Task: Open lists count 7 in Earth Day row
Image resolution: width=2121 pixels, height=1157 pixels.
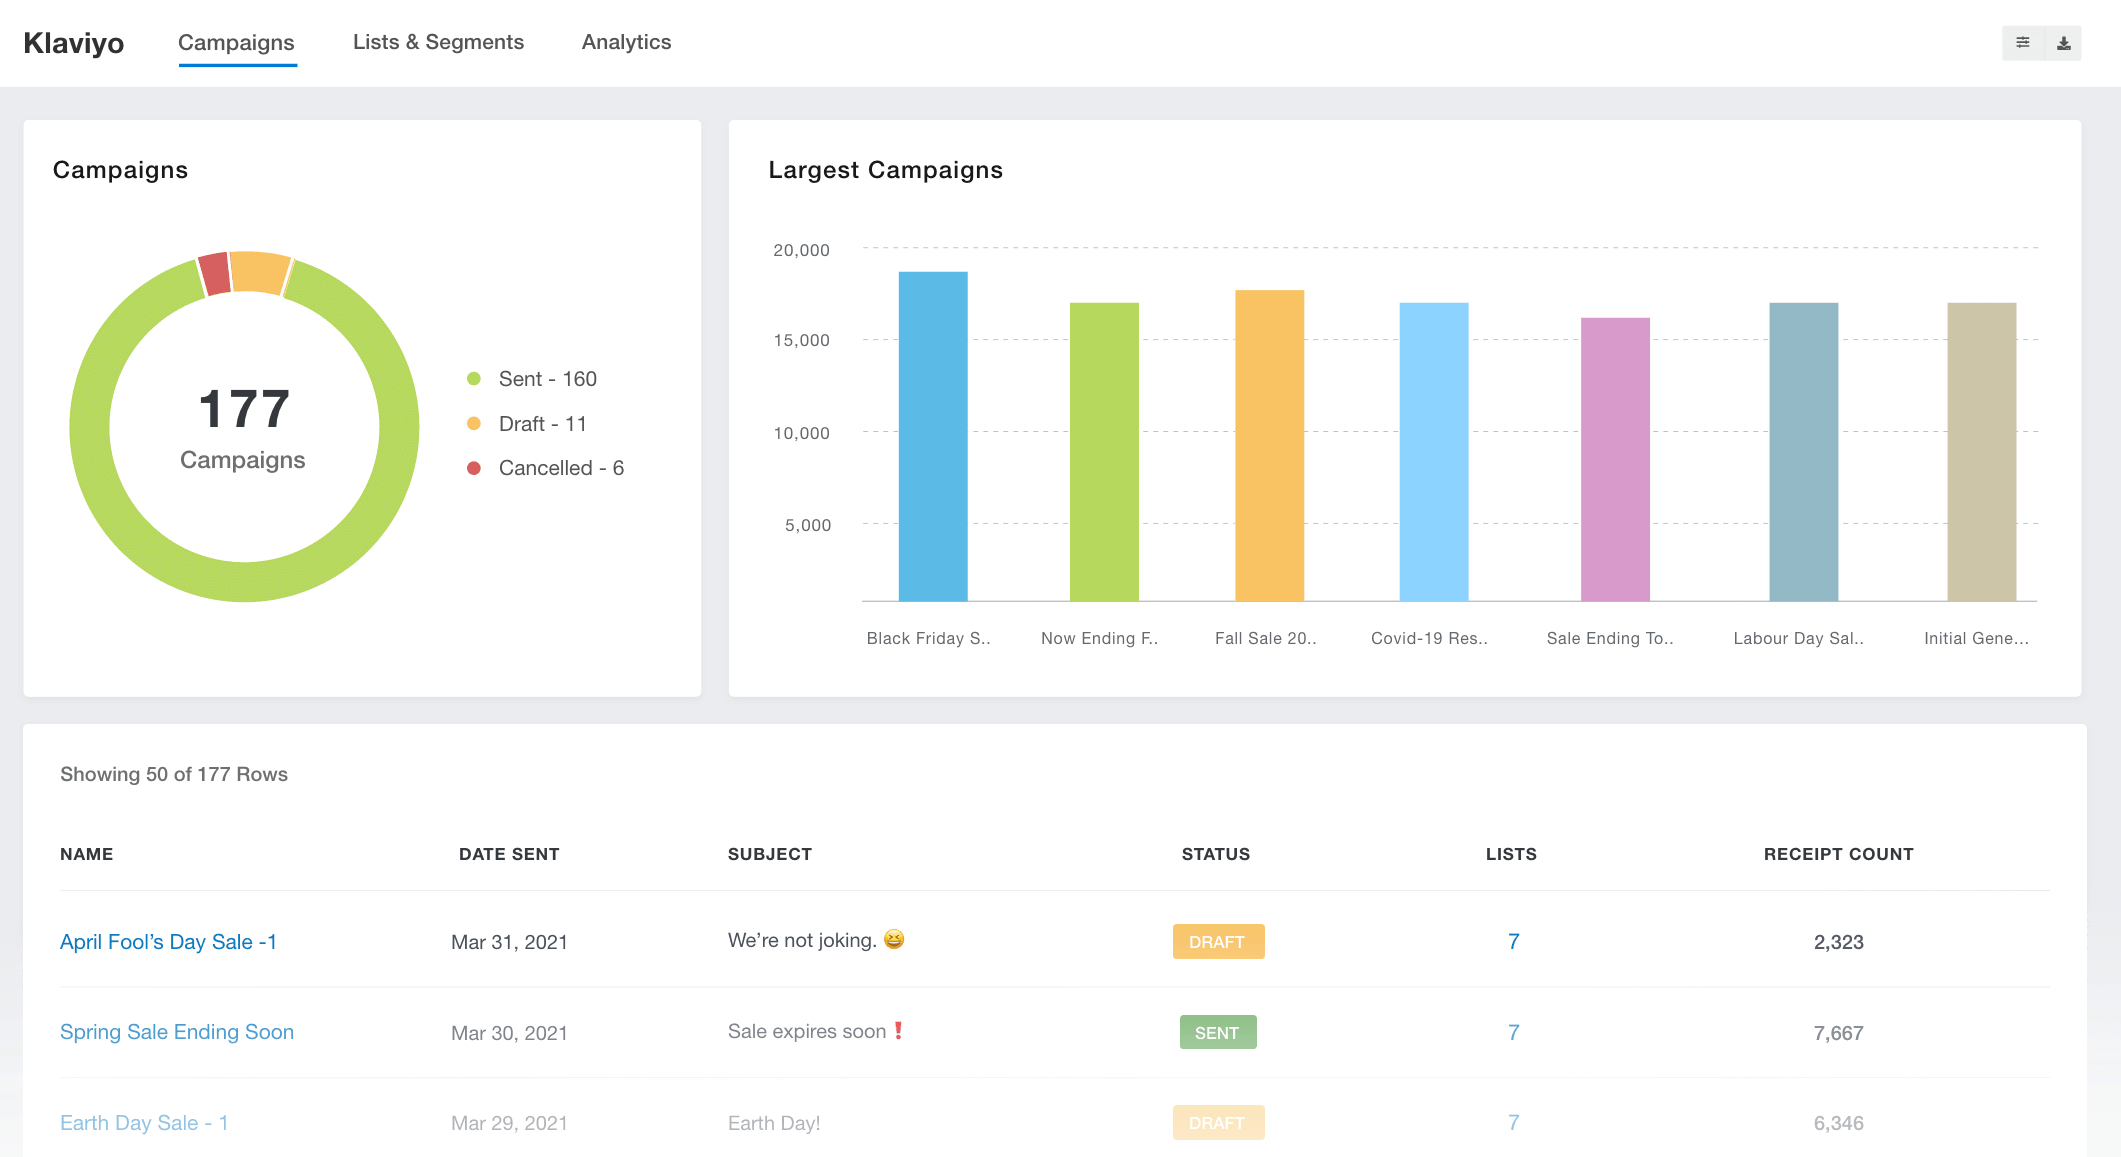Action: (x=1513, y=1123)
